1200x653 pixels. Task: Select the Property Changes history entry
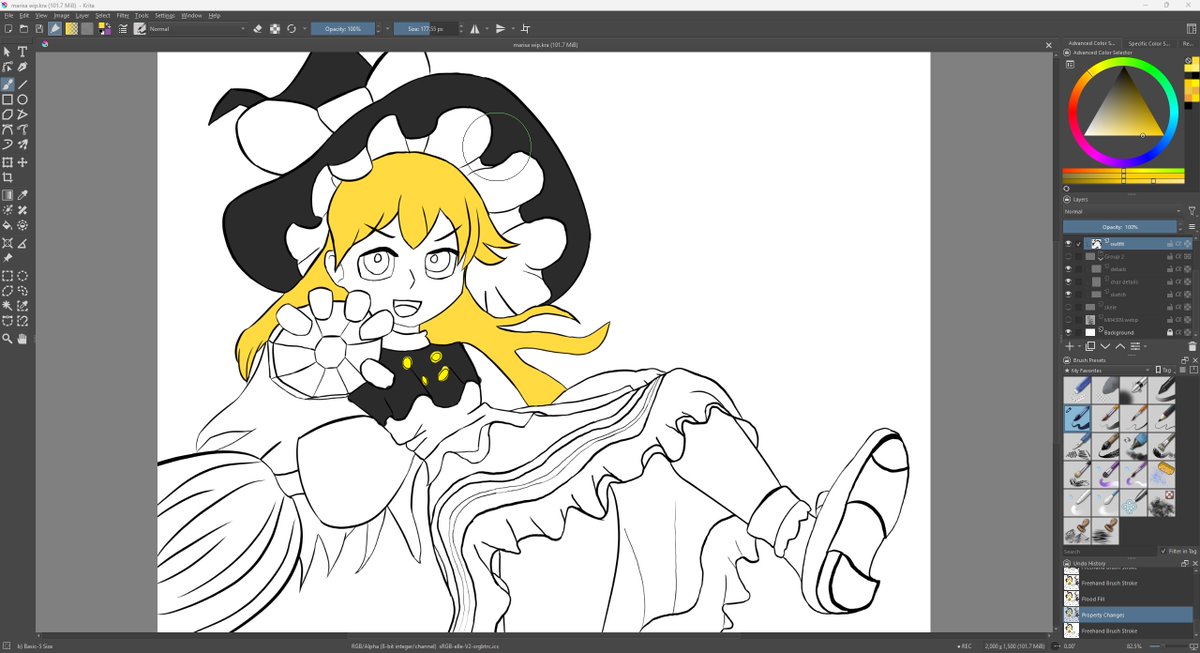pos(1128,615)
